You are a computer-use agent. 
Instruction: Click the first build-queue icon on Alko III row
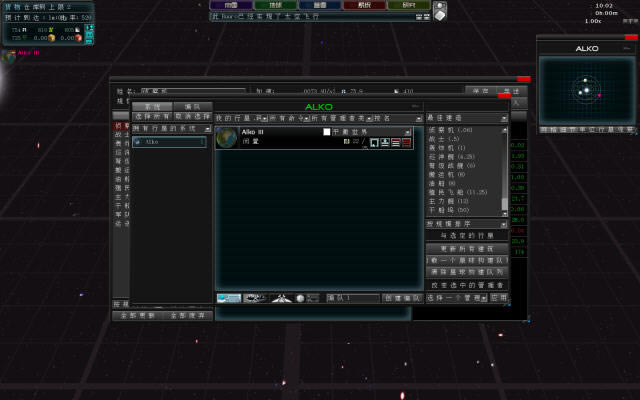click(374, 143)
